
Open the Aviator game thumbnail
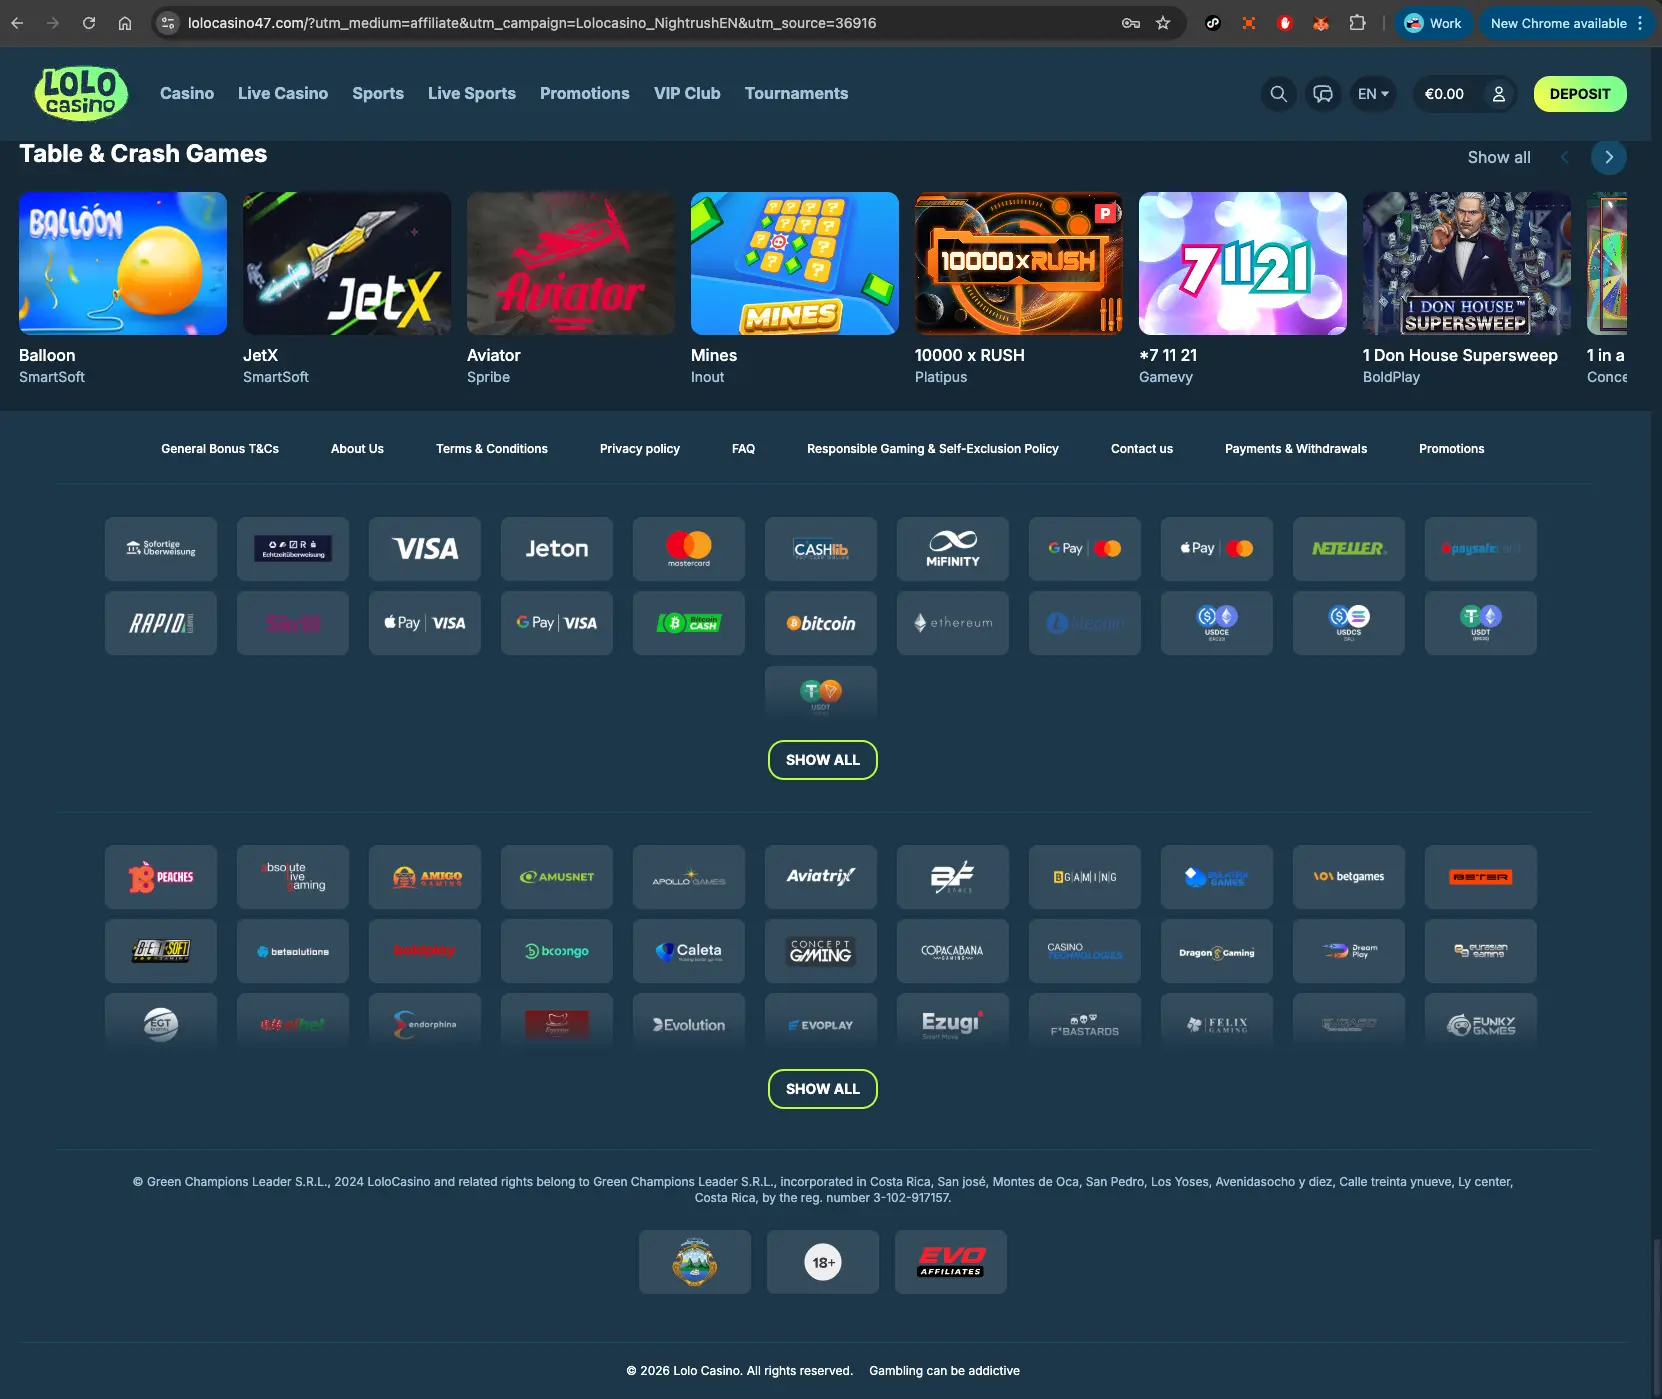pos(571,263)
